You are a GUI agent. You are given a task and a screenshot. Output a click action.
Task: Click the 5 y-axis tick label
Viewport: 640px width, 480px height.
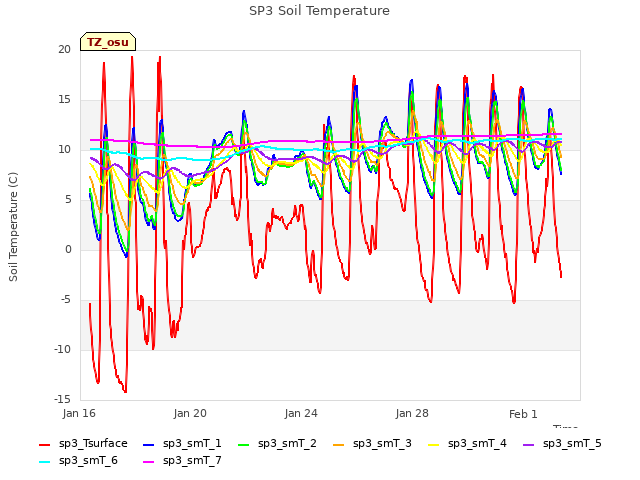point(68,200)
